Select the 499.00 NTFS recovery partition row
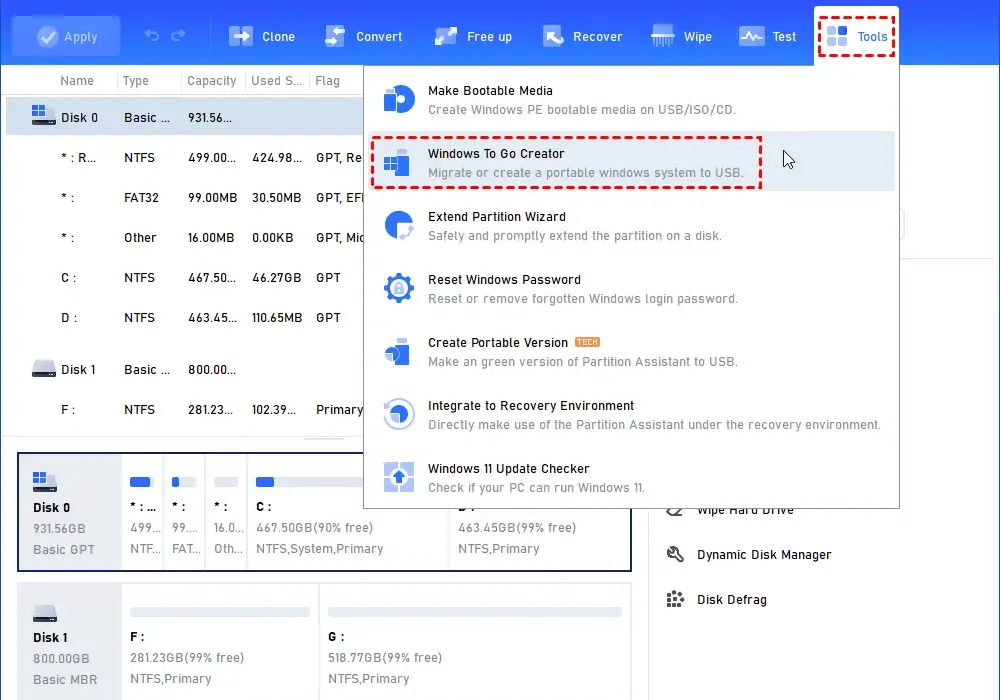Image resolution: width=1000 pixels, height=700 pixels. pos(185,157)
